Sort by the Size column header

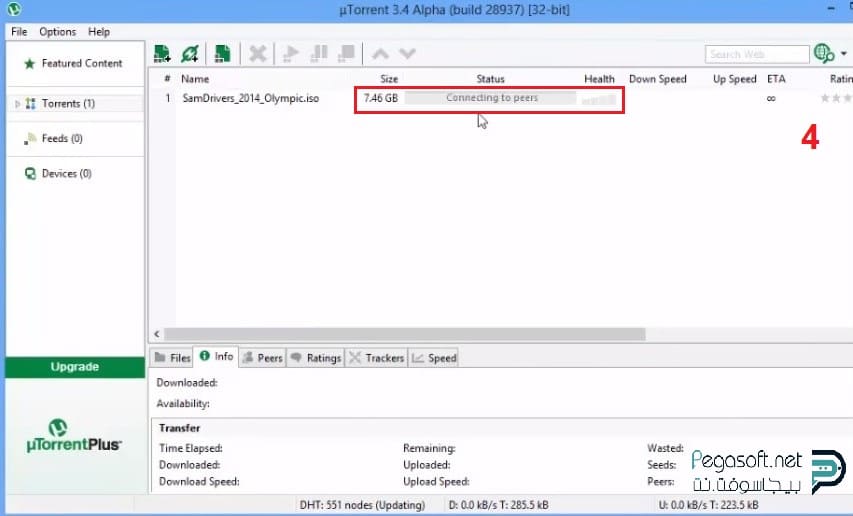[x=389, y=79]
